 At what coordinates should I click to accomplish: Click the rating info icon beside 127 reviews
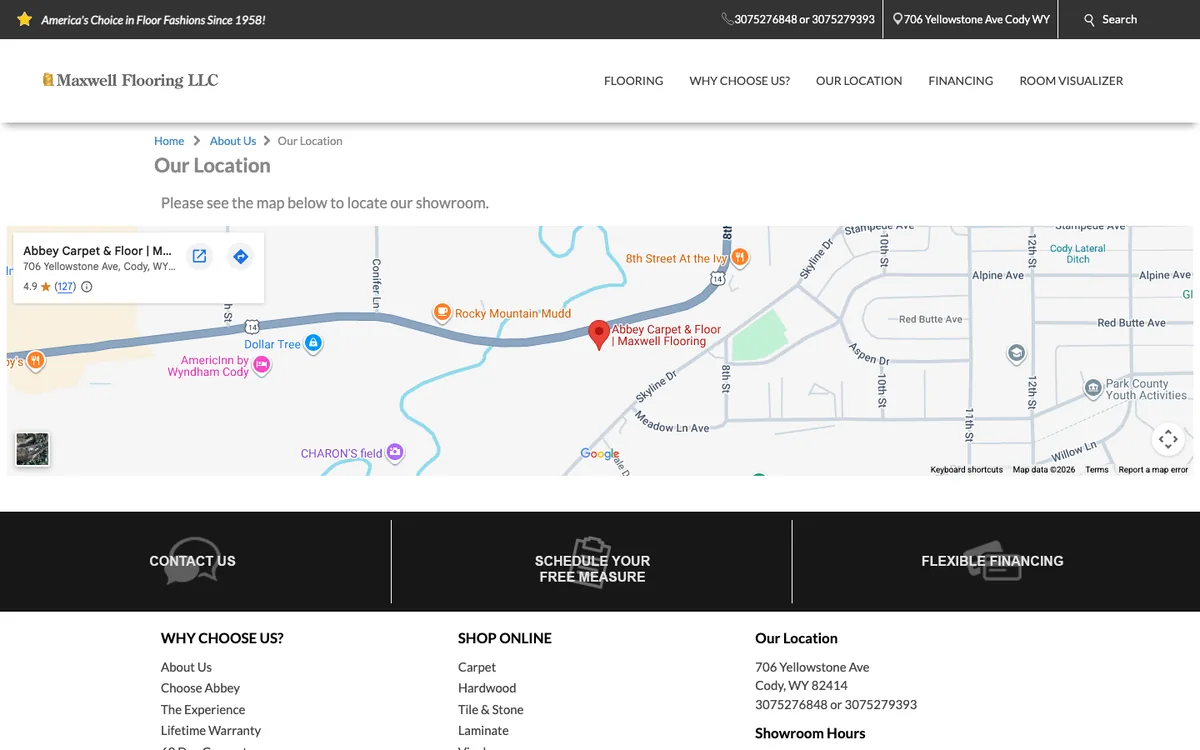click(86, 287)
